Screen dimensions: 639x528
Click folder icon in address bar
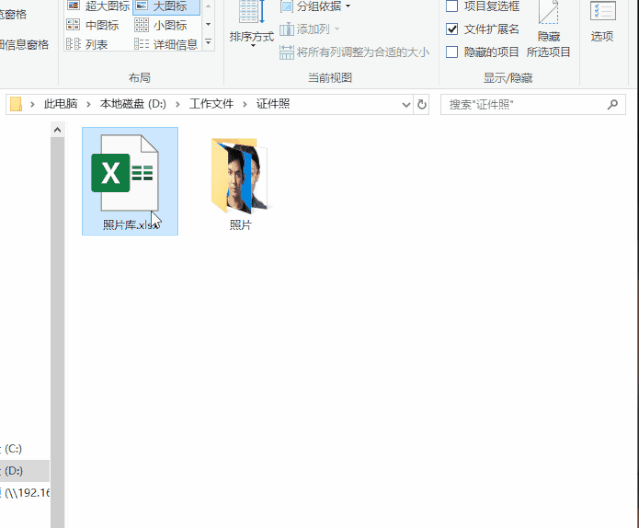point(16,104)
